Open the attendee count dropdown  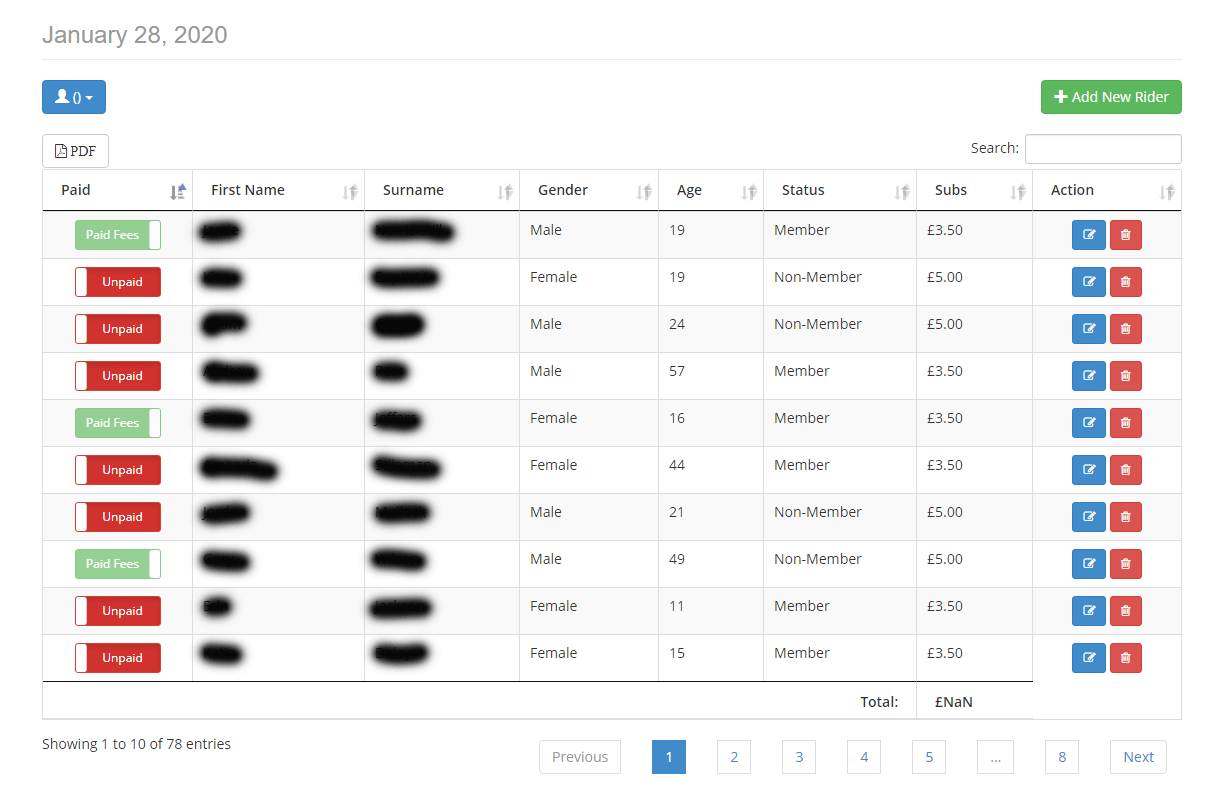pos(73,97)
